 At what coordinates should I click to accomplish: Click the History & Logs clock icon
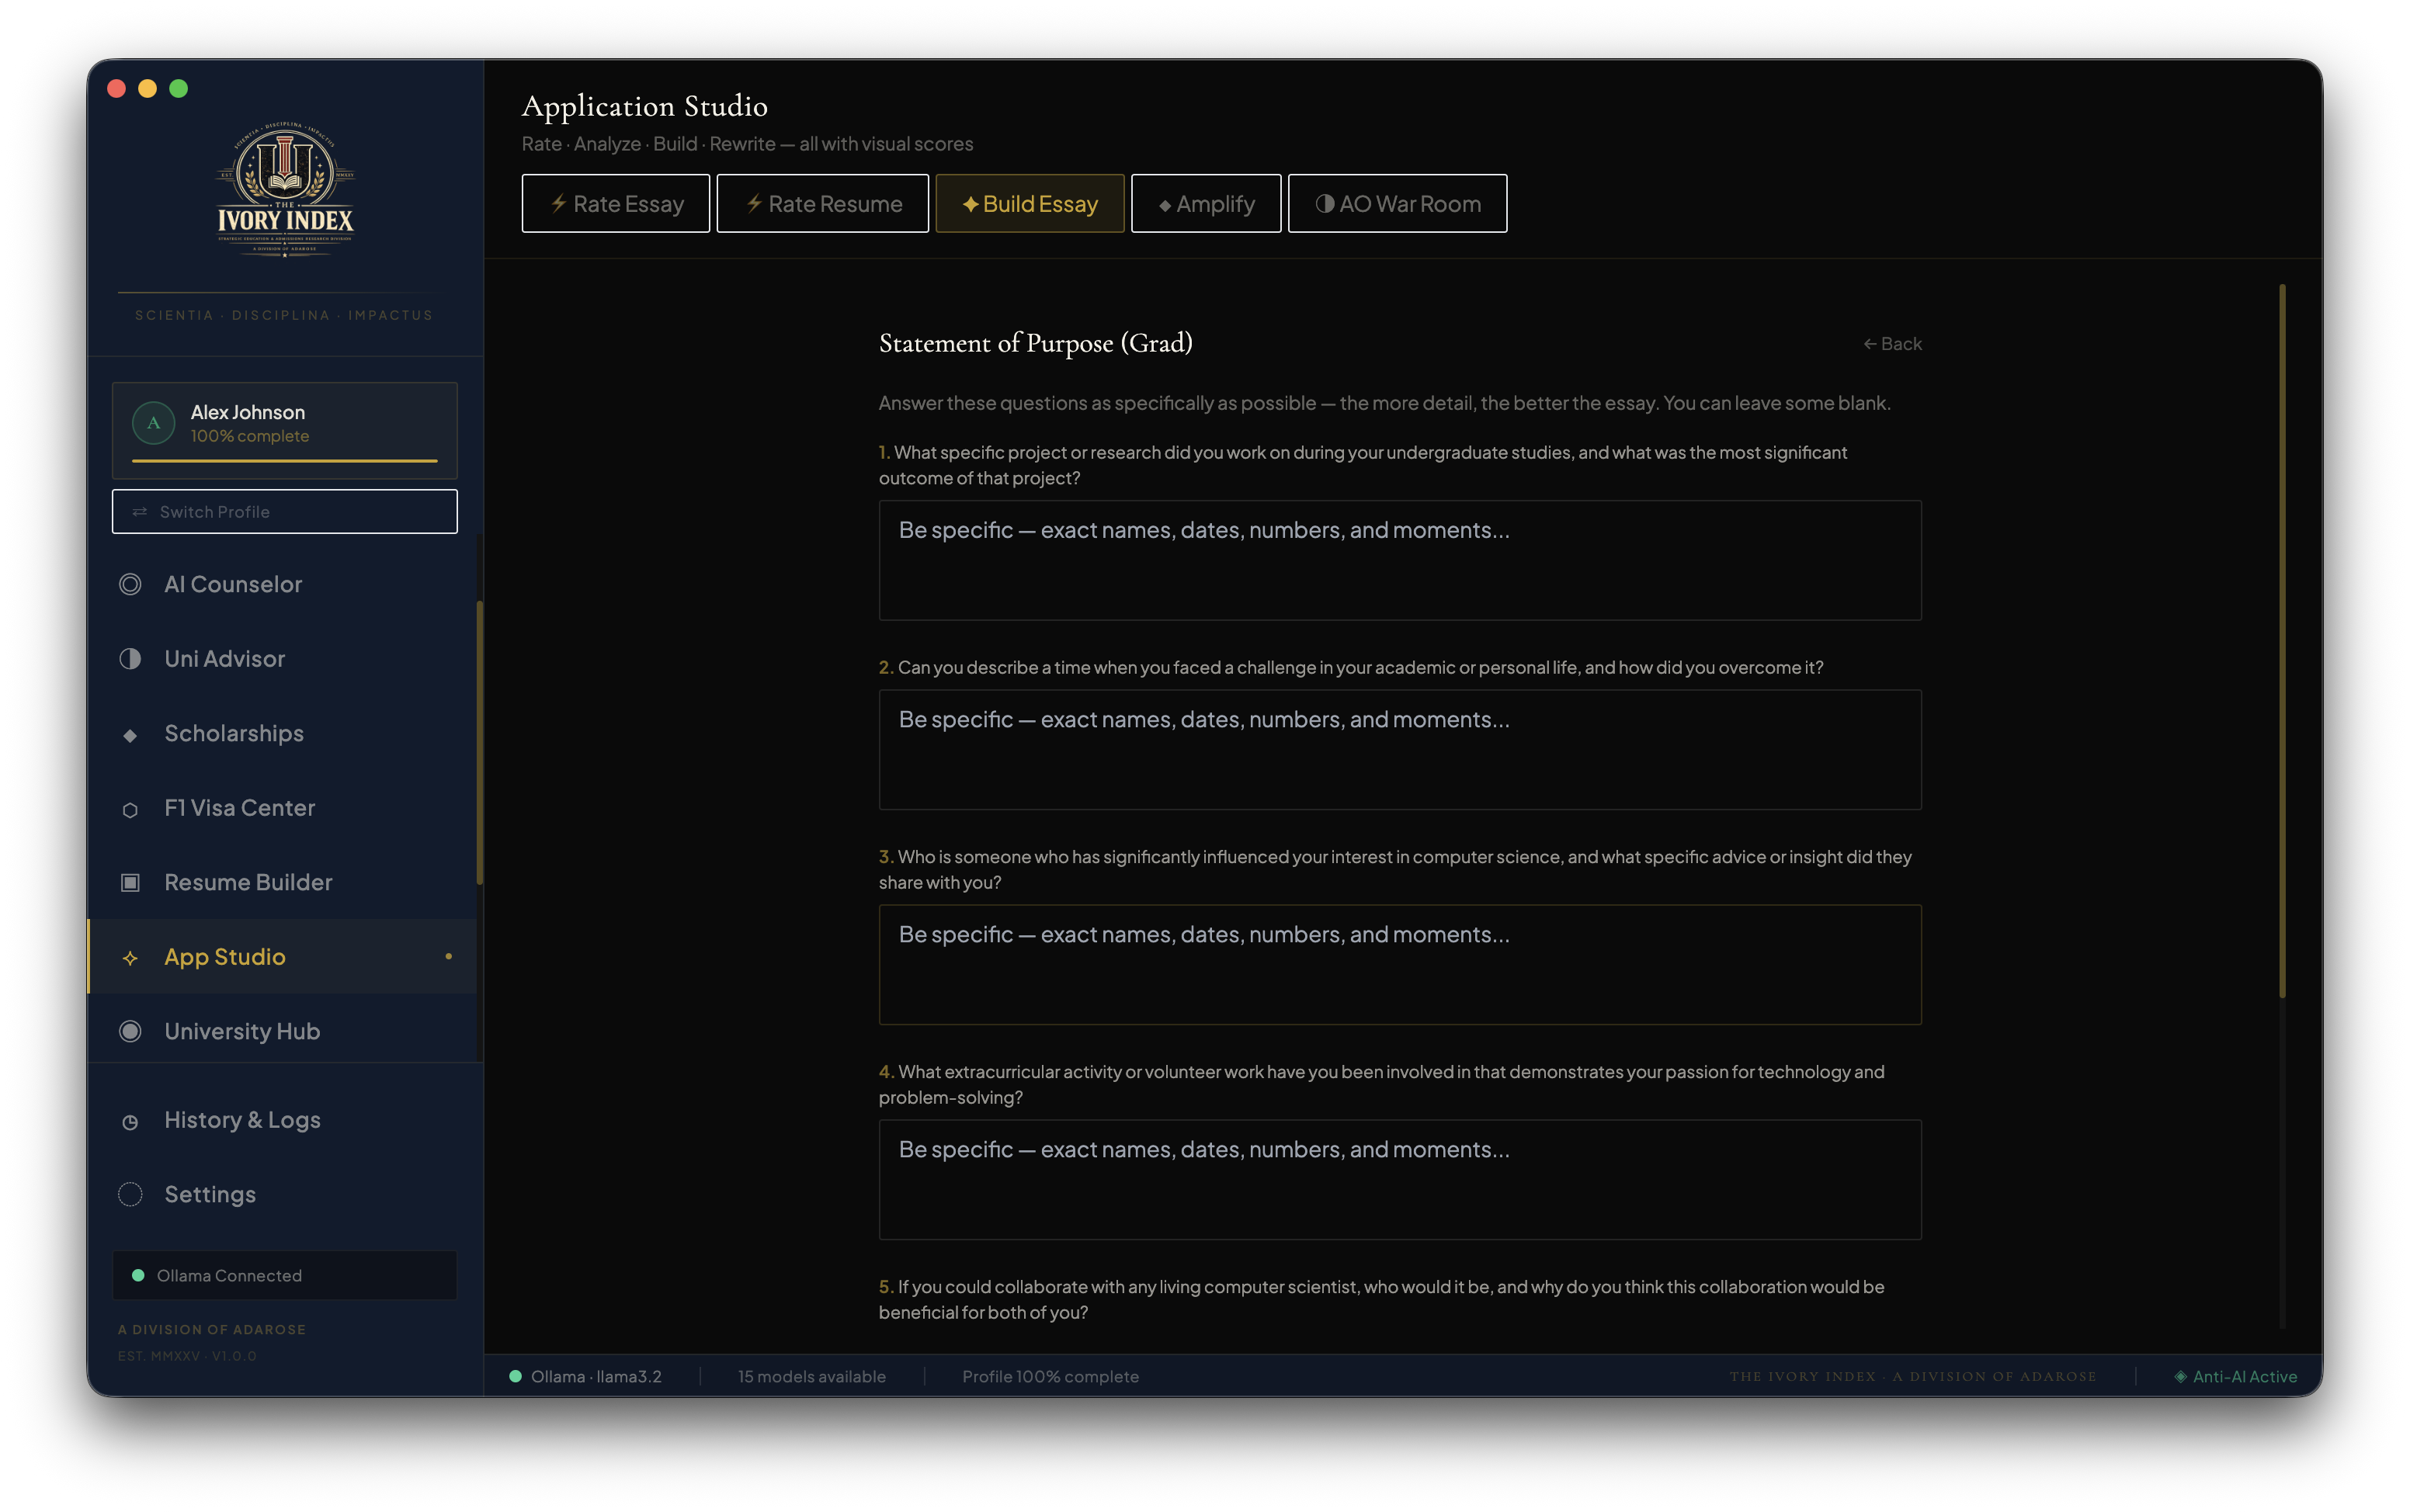pos(130,1122)
